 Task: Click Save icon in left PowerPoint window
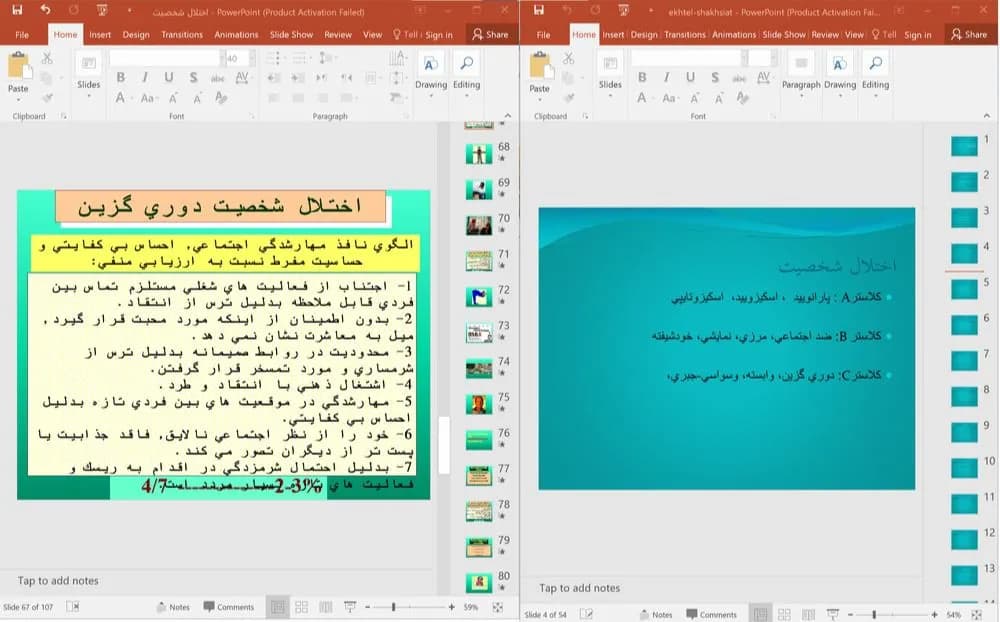click(x=17, y=10)
